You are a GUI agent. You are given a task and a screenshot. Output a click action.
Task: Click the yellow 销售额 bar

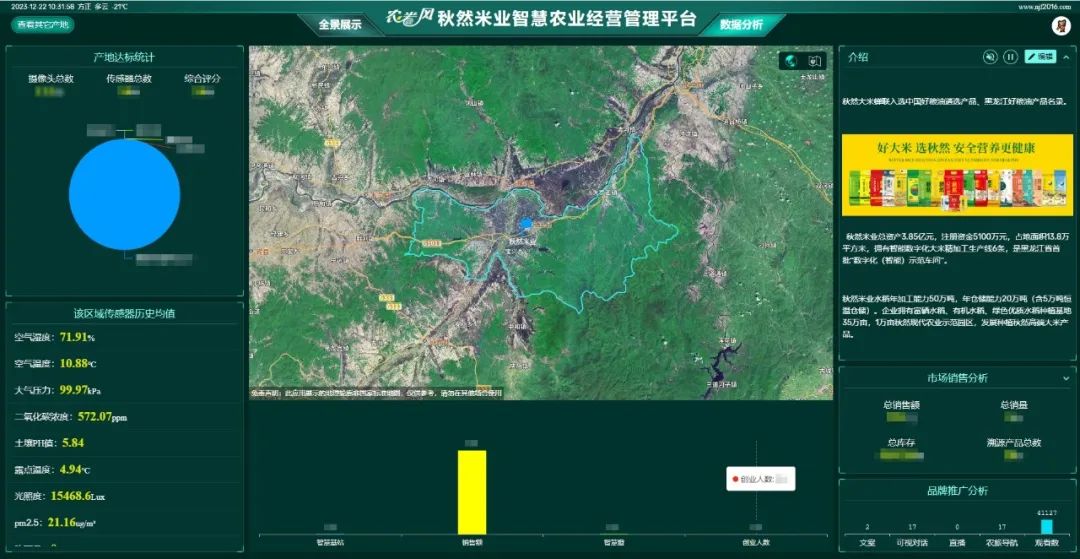tap(471, 491)
